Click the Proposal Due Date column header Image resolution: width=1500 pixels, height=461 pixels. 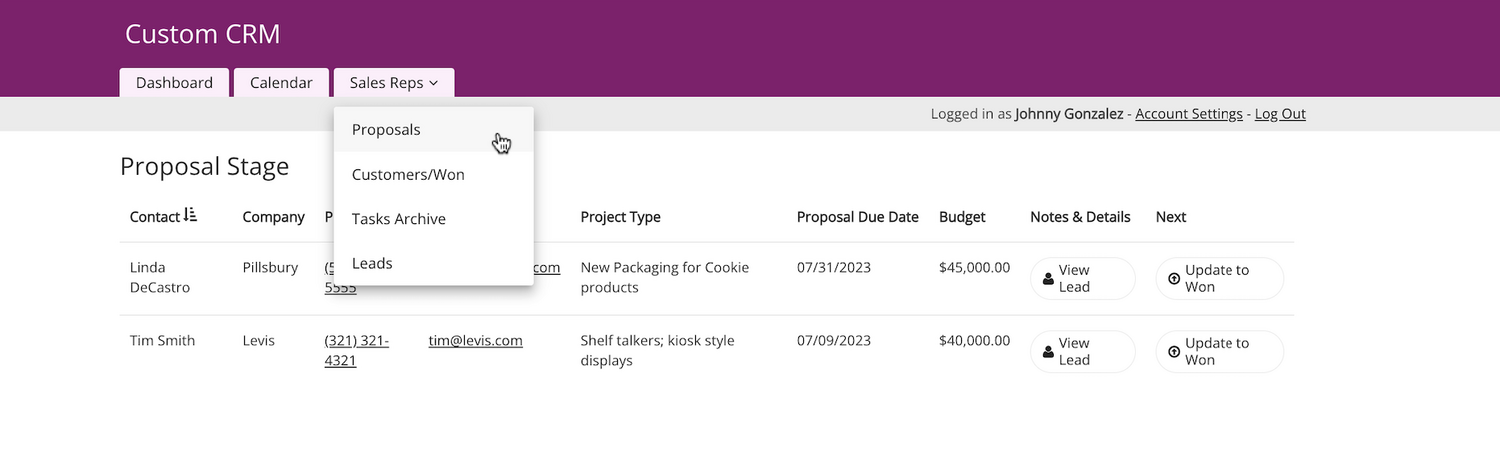pos(857,217)
